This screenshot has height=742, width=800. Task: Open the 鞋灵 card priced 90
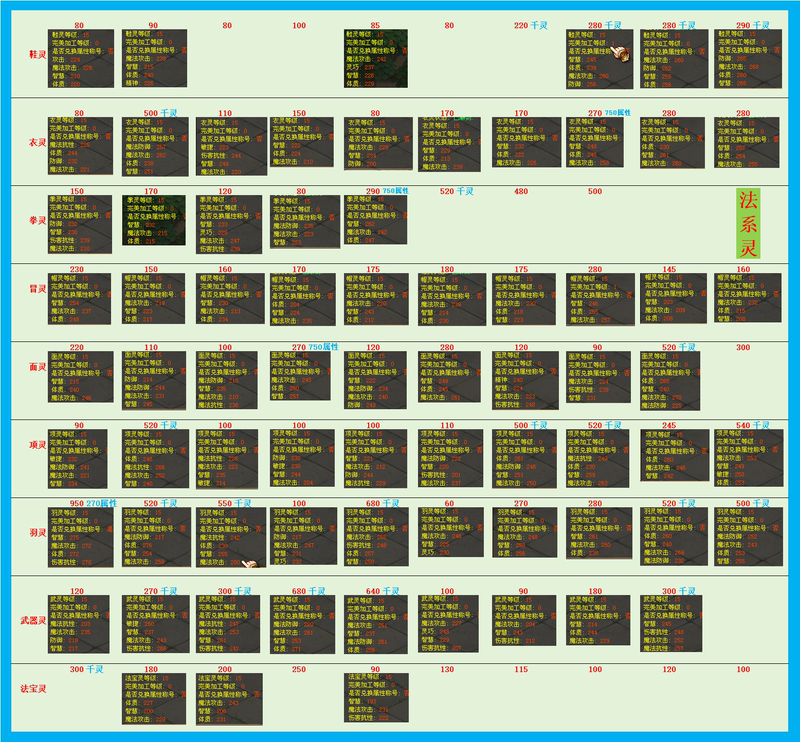[x=154, y=58]
